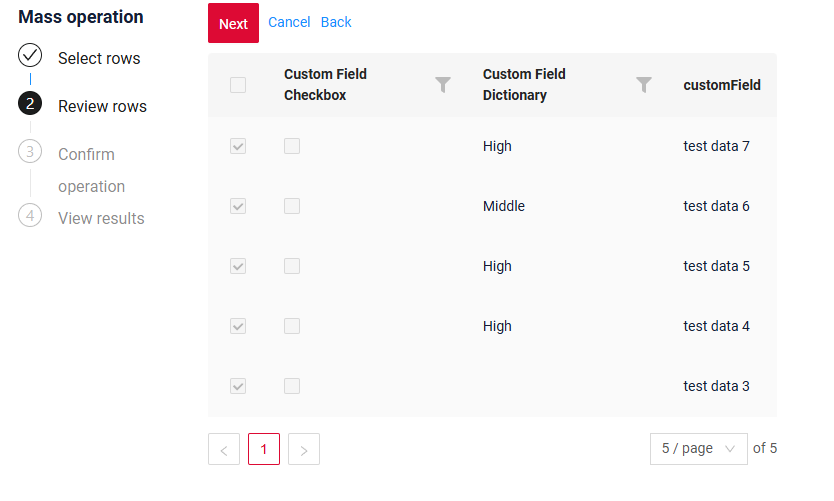Open filter for Custom Field Checkbox column

click(x=443, y=85)
